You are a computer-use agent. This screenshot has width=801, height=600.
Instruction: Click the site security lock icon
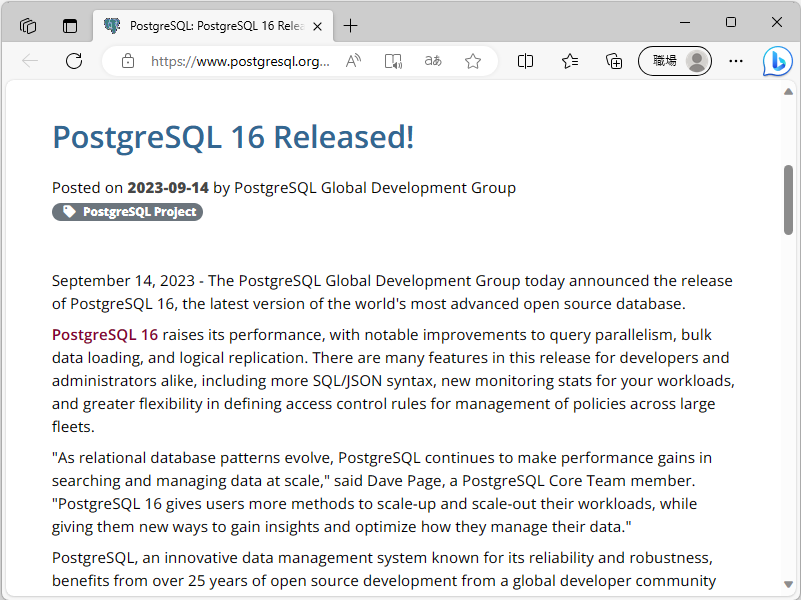tap(127, 61)
